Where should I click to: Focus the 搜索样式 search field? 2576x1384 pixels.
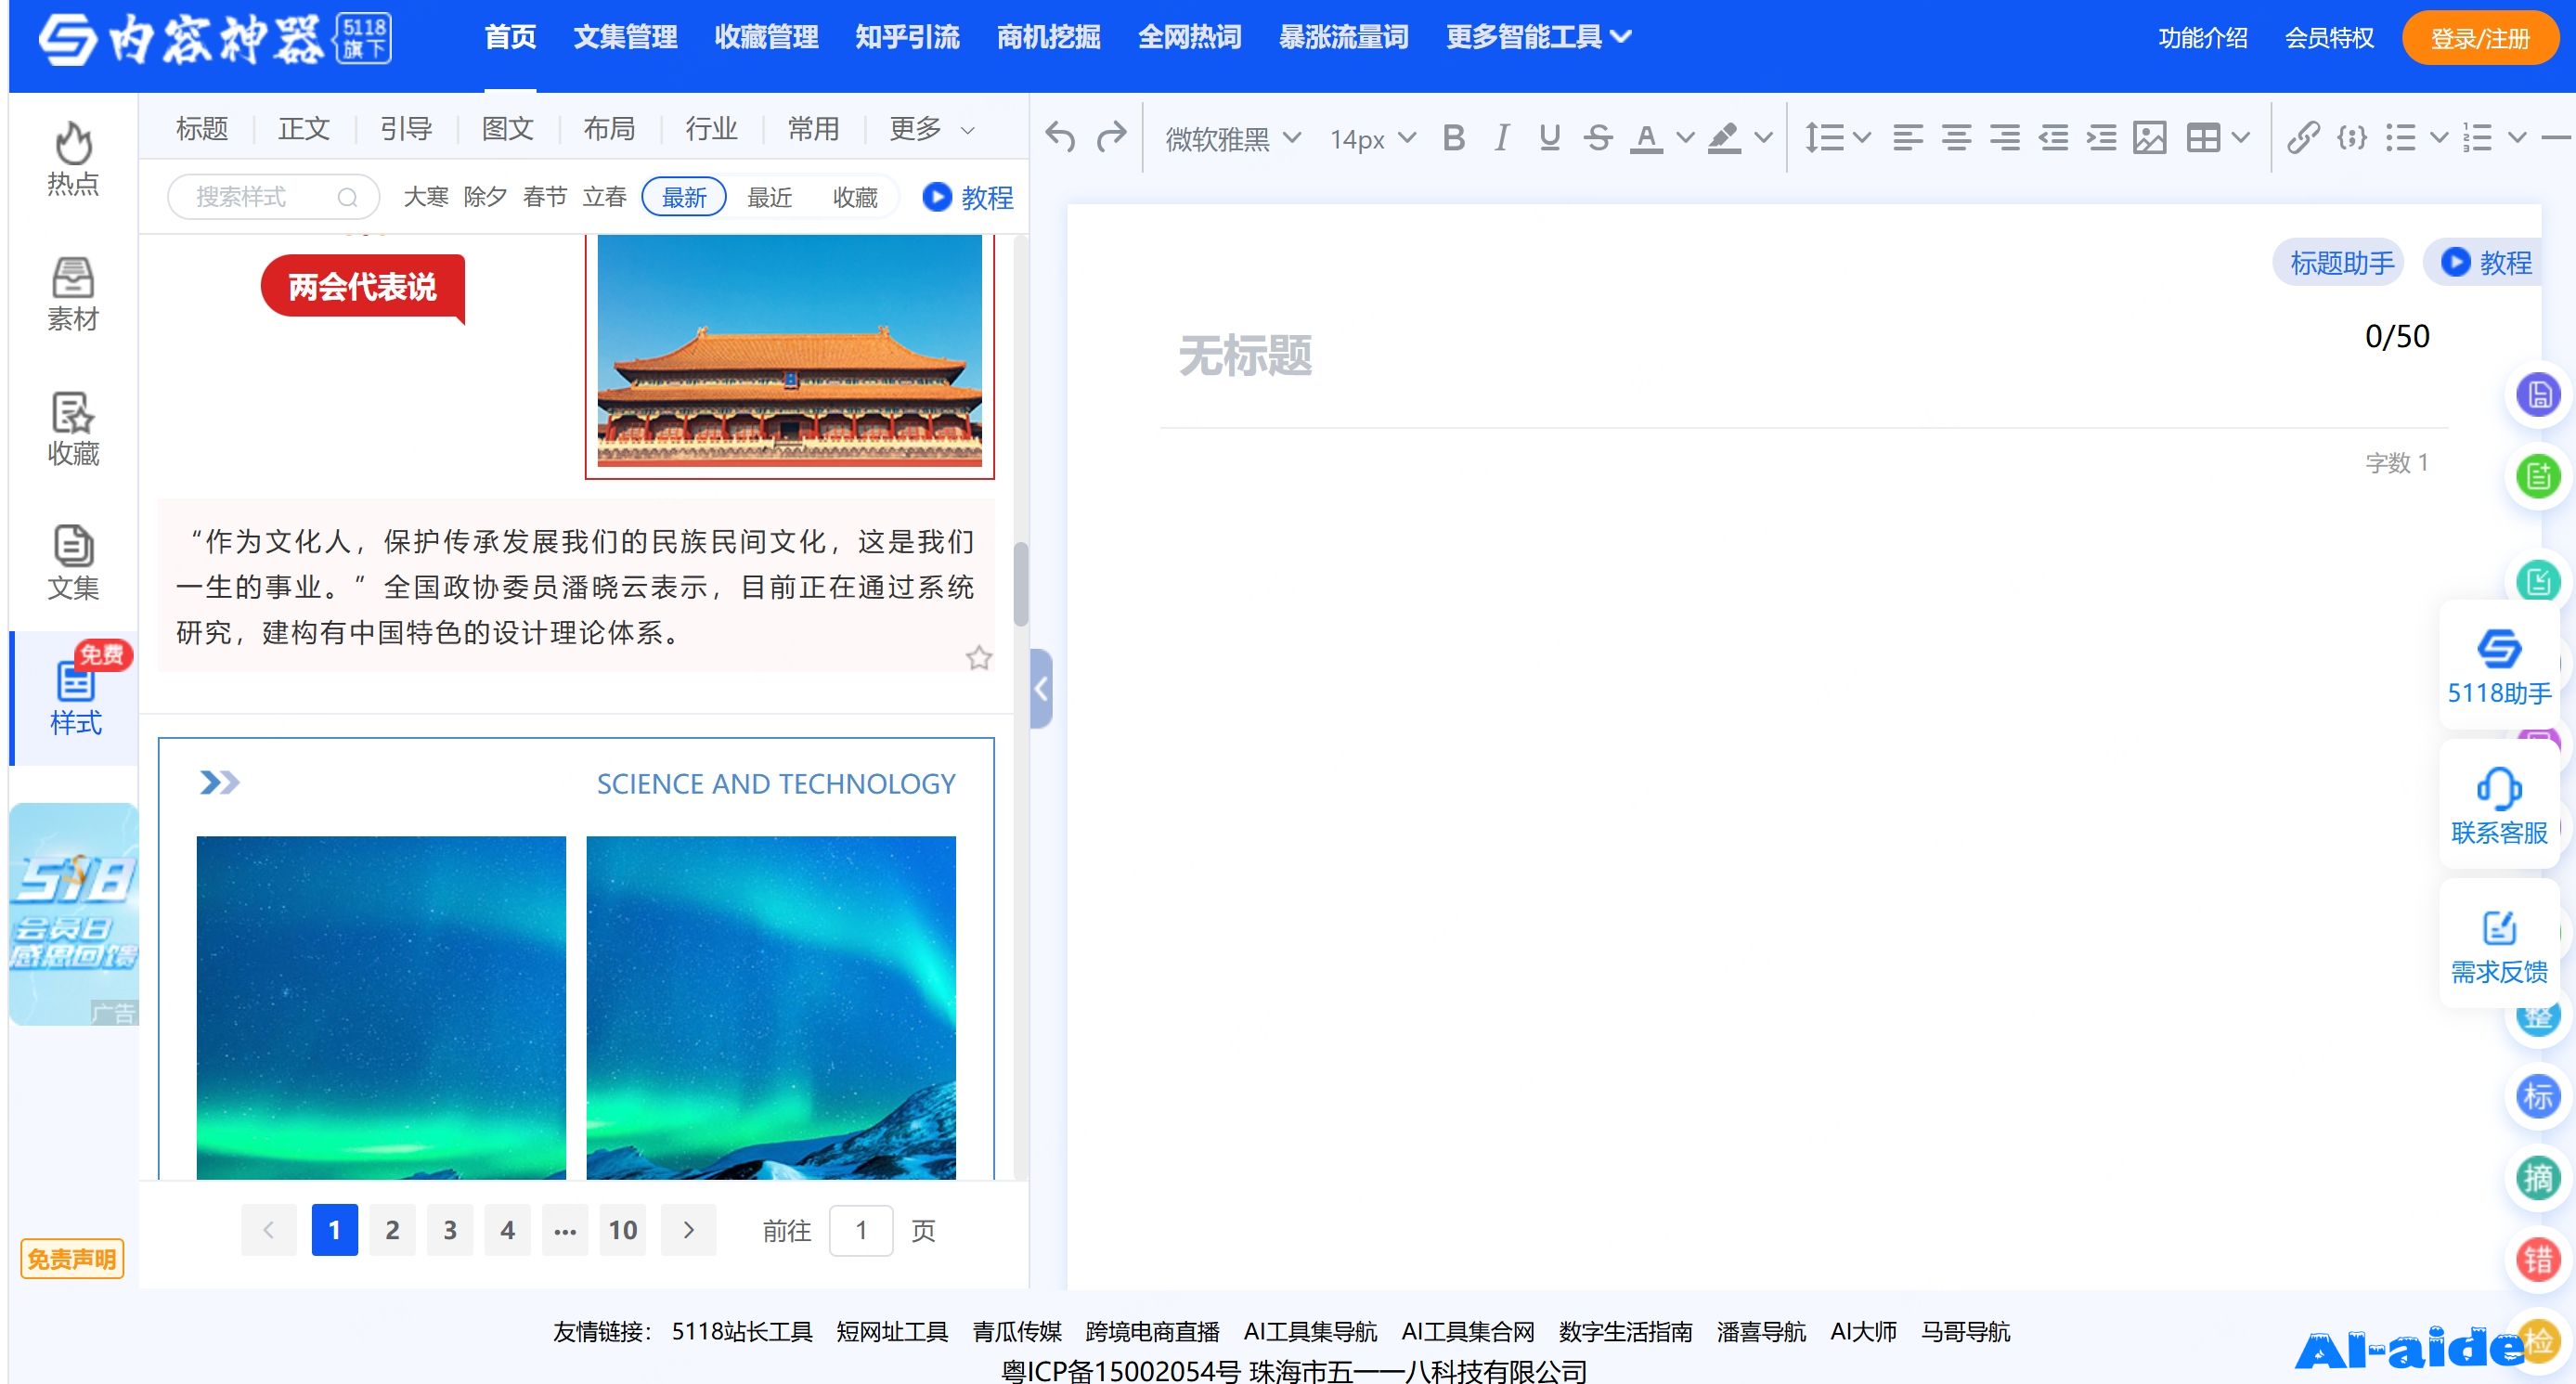[273, 197]
